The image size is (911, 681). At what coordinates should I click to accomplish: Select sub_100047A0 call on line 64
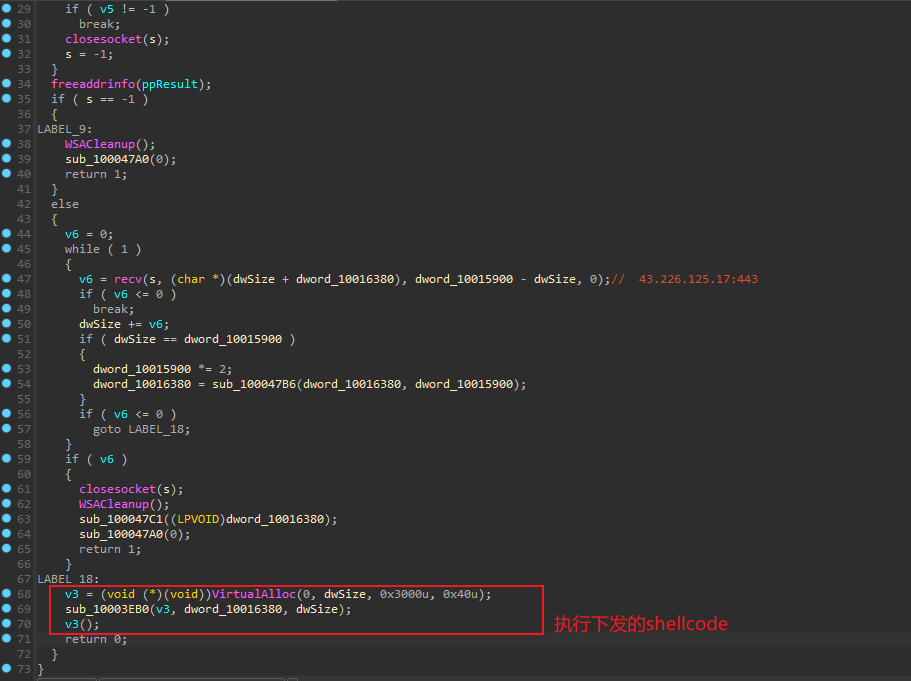coord(121,535)
